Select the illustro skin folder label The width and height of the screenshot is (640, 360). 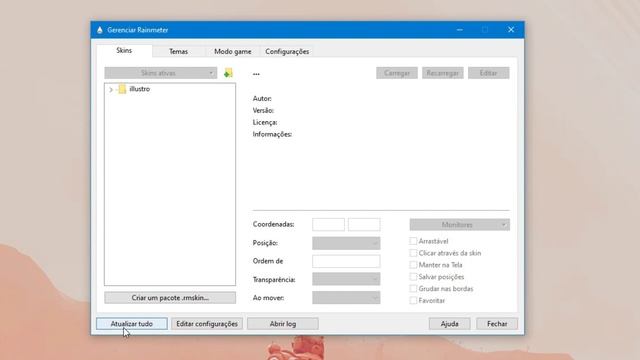(140, 89)
